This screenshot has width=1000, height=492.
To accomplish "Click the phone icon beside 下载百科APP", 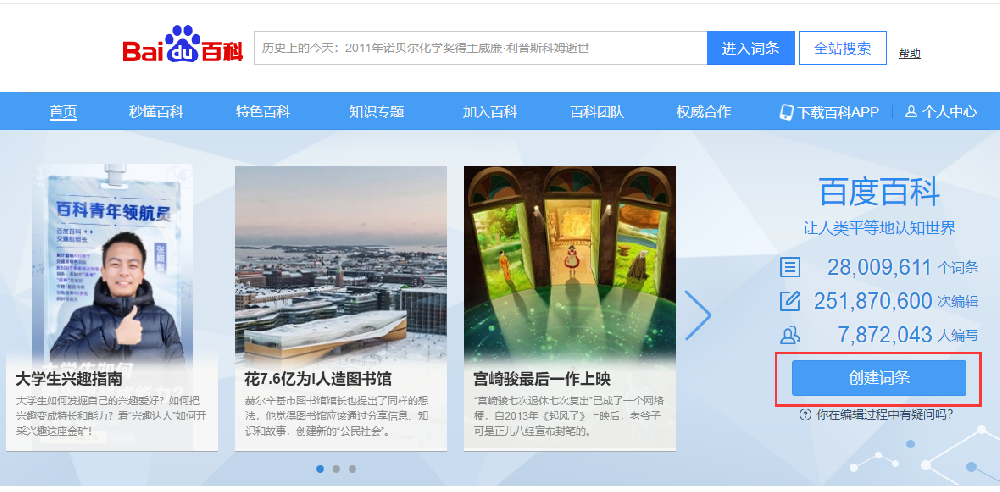I will 786,112.
